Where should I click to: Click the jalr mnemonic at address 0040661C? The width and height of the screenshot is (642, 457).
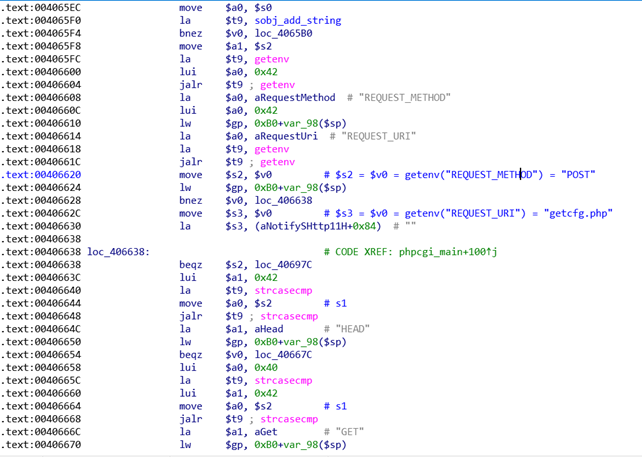click(x=191, y=162)
